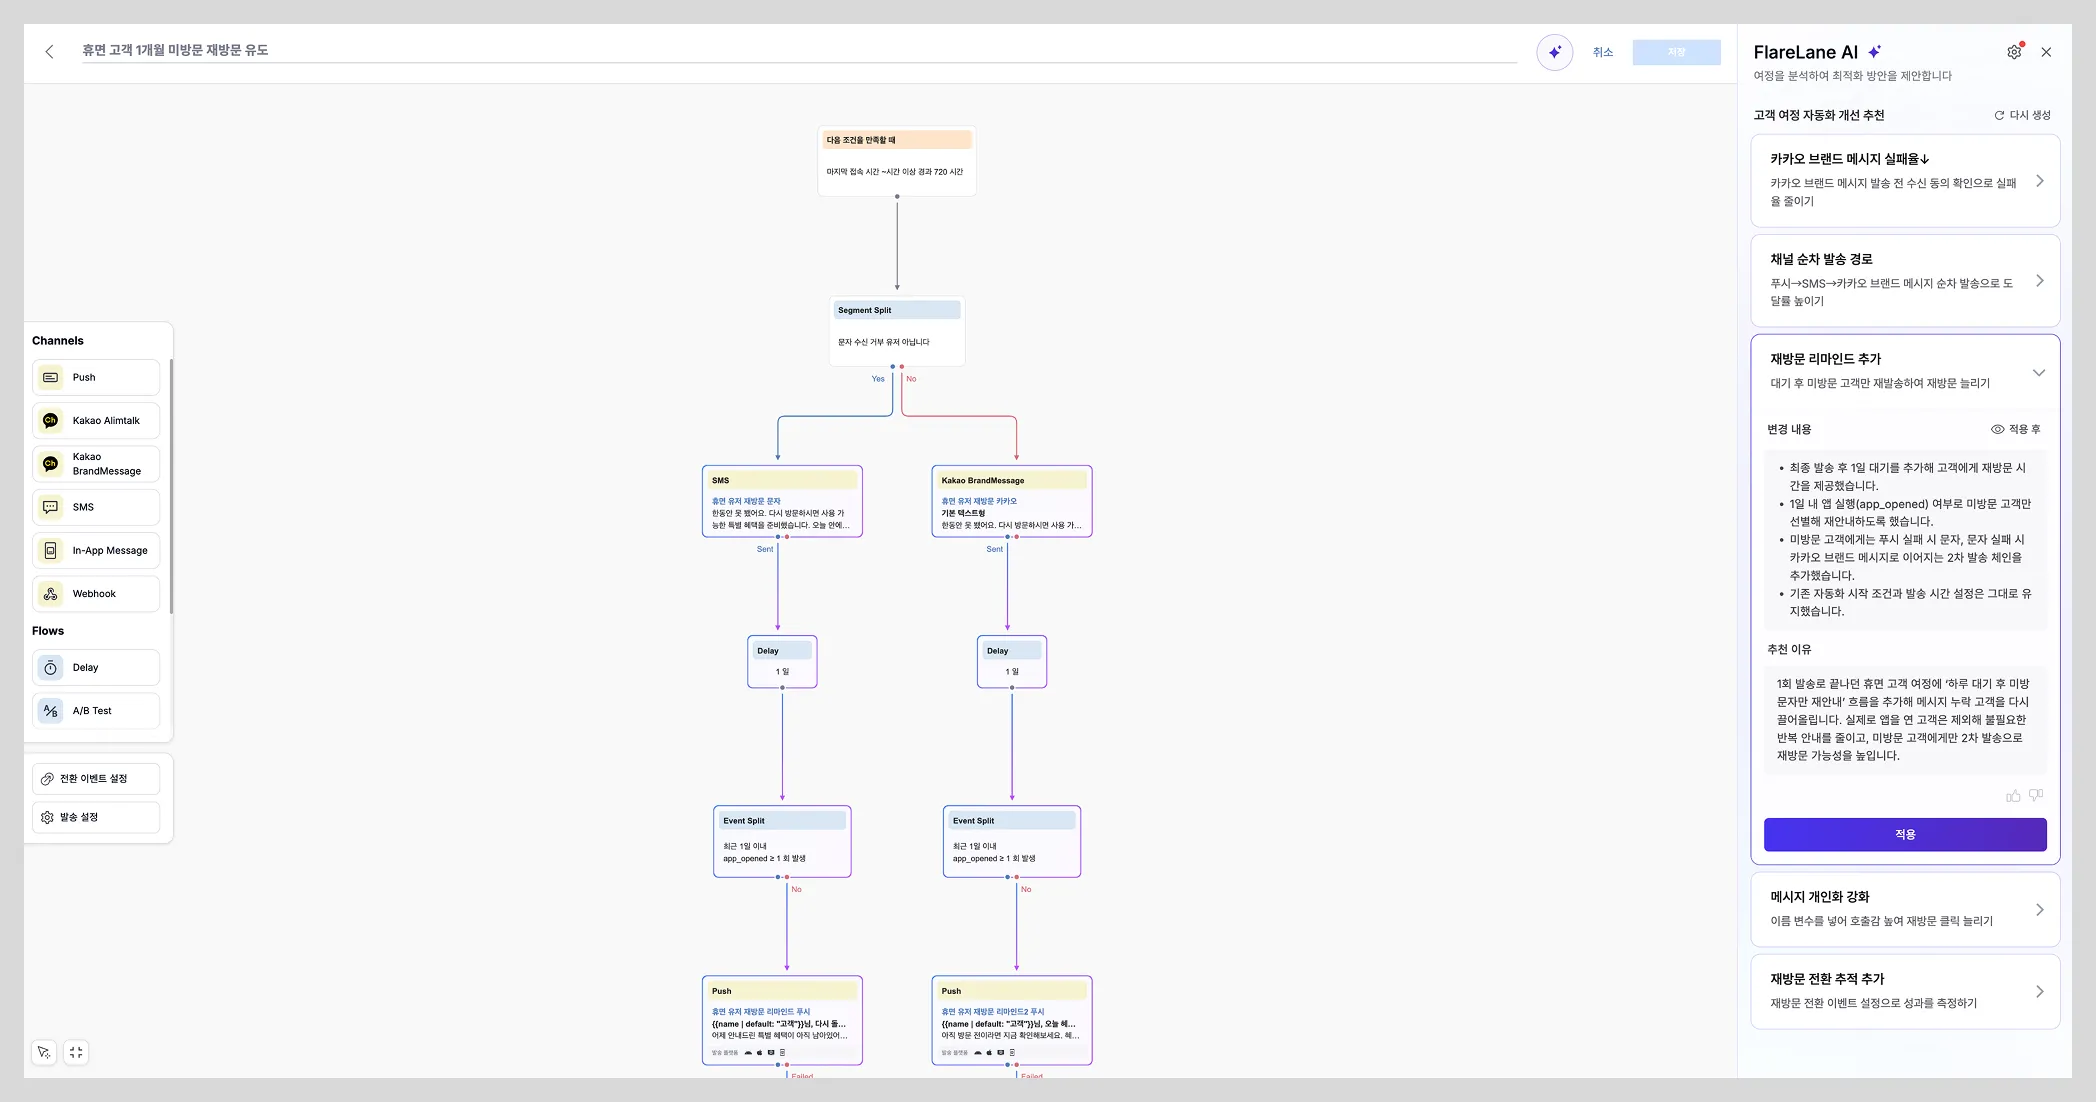The width and height of the screenshot is (2096, 1102).
Task: Select the Delay node below Kakao BrandMessage node
Action: pyautogui.click(x=1012, y=661)
